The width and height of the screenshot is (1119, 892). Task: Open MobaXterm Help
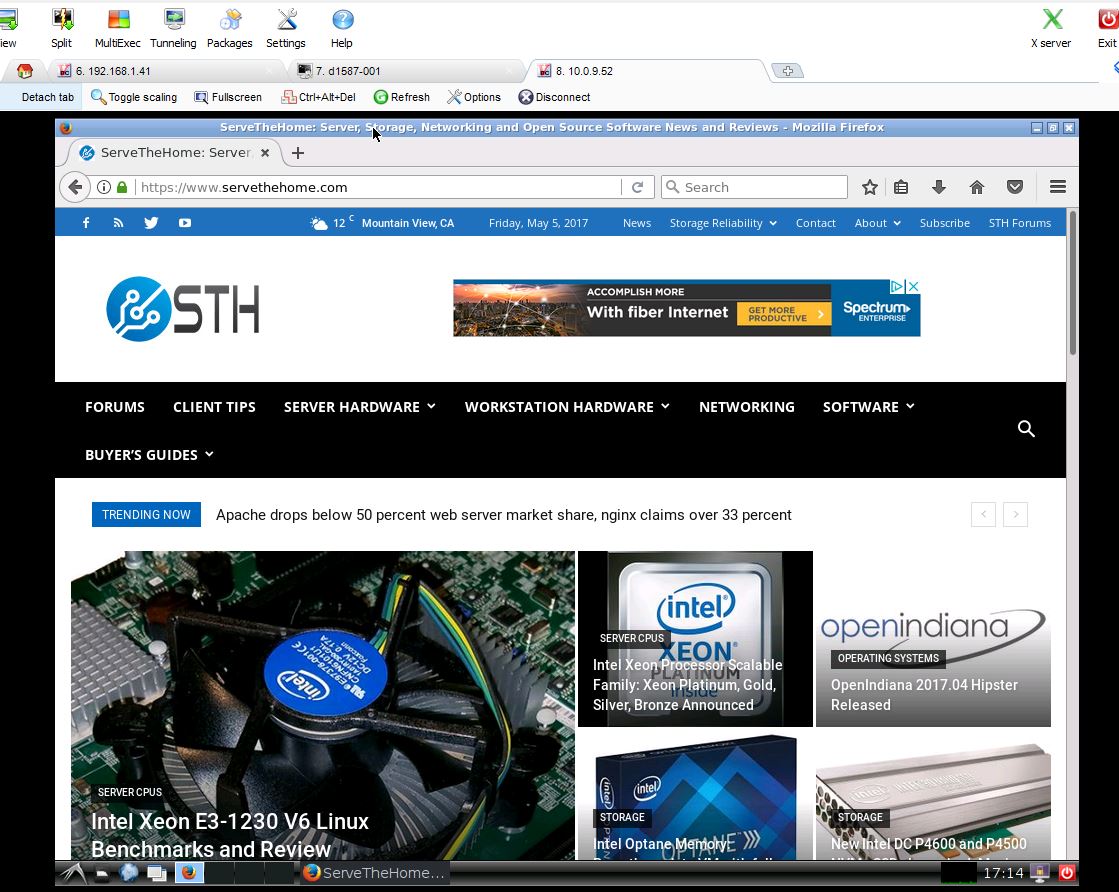coord(342,29)
